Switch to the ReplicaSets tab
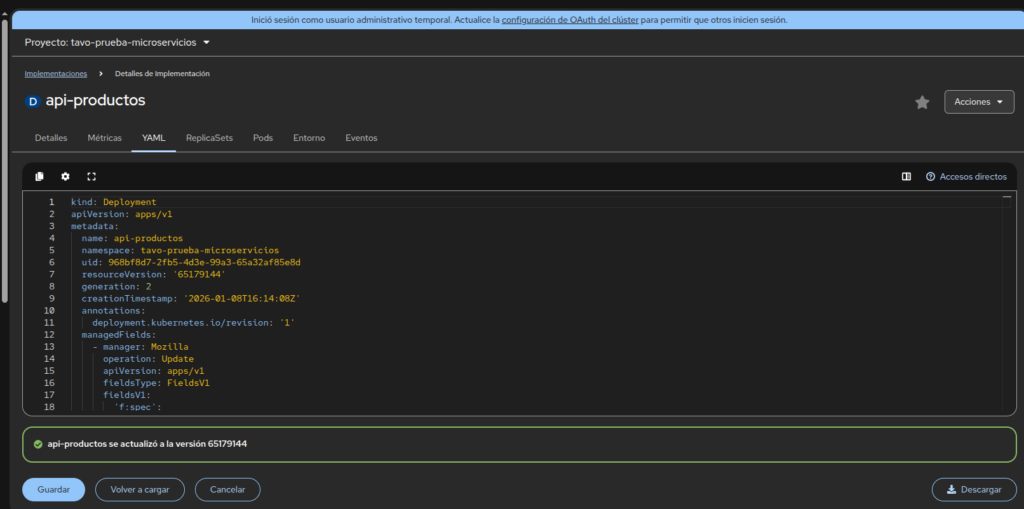Screen dimensions: 1024x509 [209, 138]
